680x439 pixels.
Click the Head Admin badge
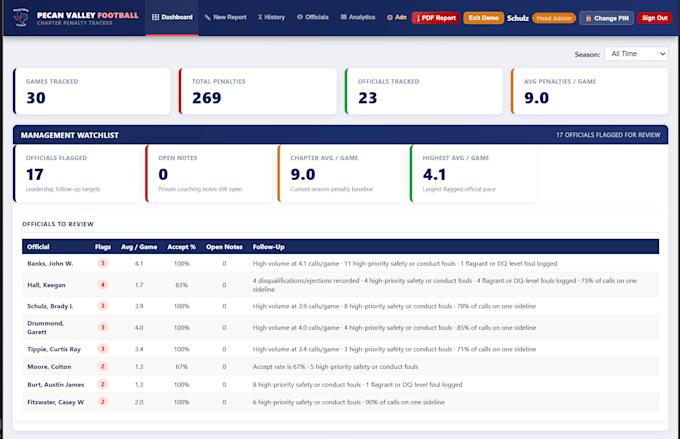pos(554,18)
